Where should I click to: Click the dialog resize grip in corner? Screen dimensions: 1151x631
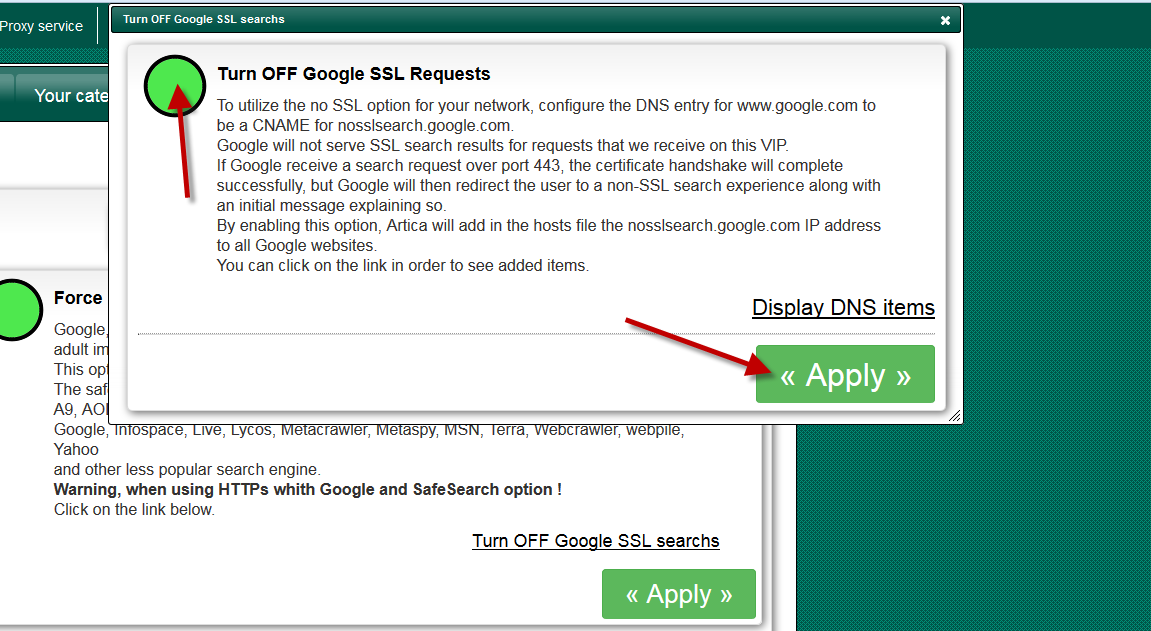(x=954, y=416)
